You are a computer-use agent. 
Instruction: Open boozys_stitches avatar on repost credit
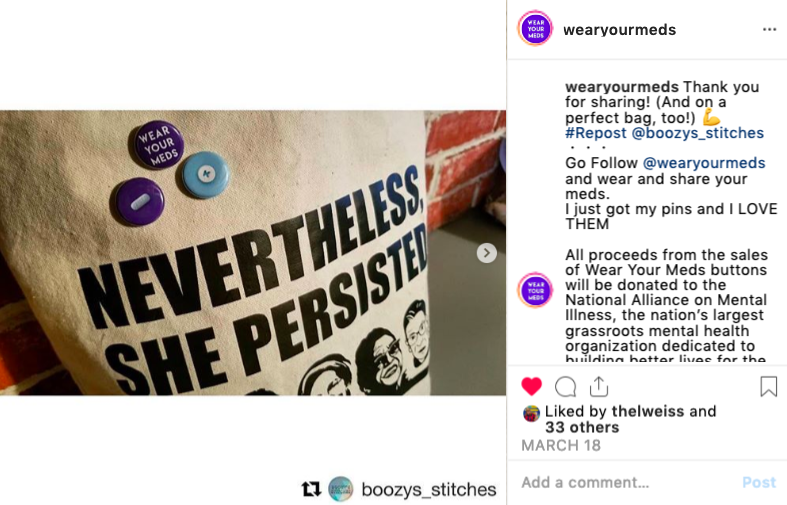pos(340,489)
